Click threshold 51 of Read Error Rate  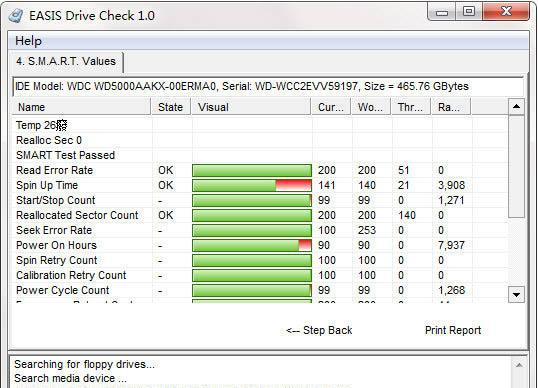pyautogui.click(x=404, y=171)
